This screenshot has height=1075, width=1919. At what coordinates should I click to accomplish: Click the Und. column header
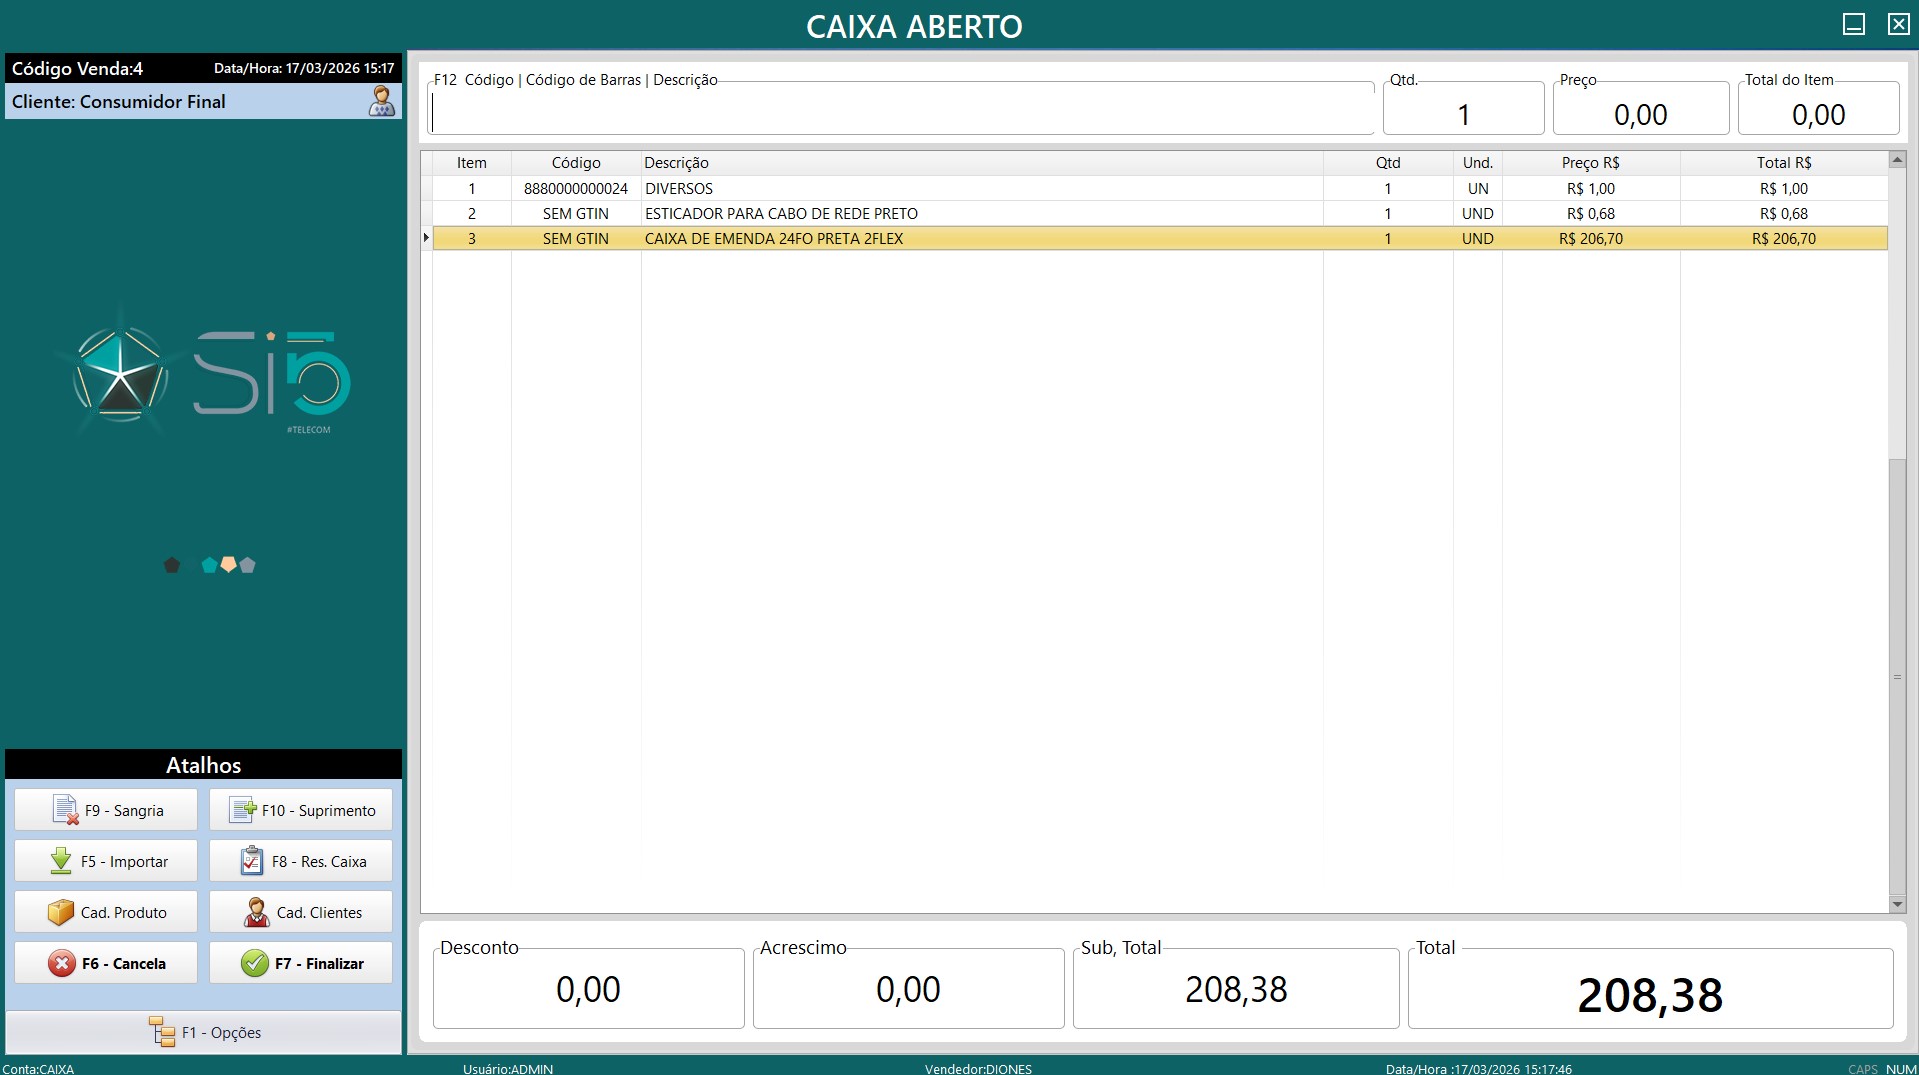pos(1478,163)
